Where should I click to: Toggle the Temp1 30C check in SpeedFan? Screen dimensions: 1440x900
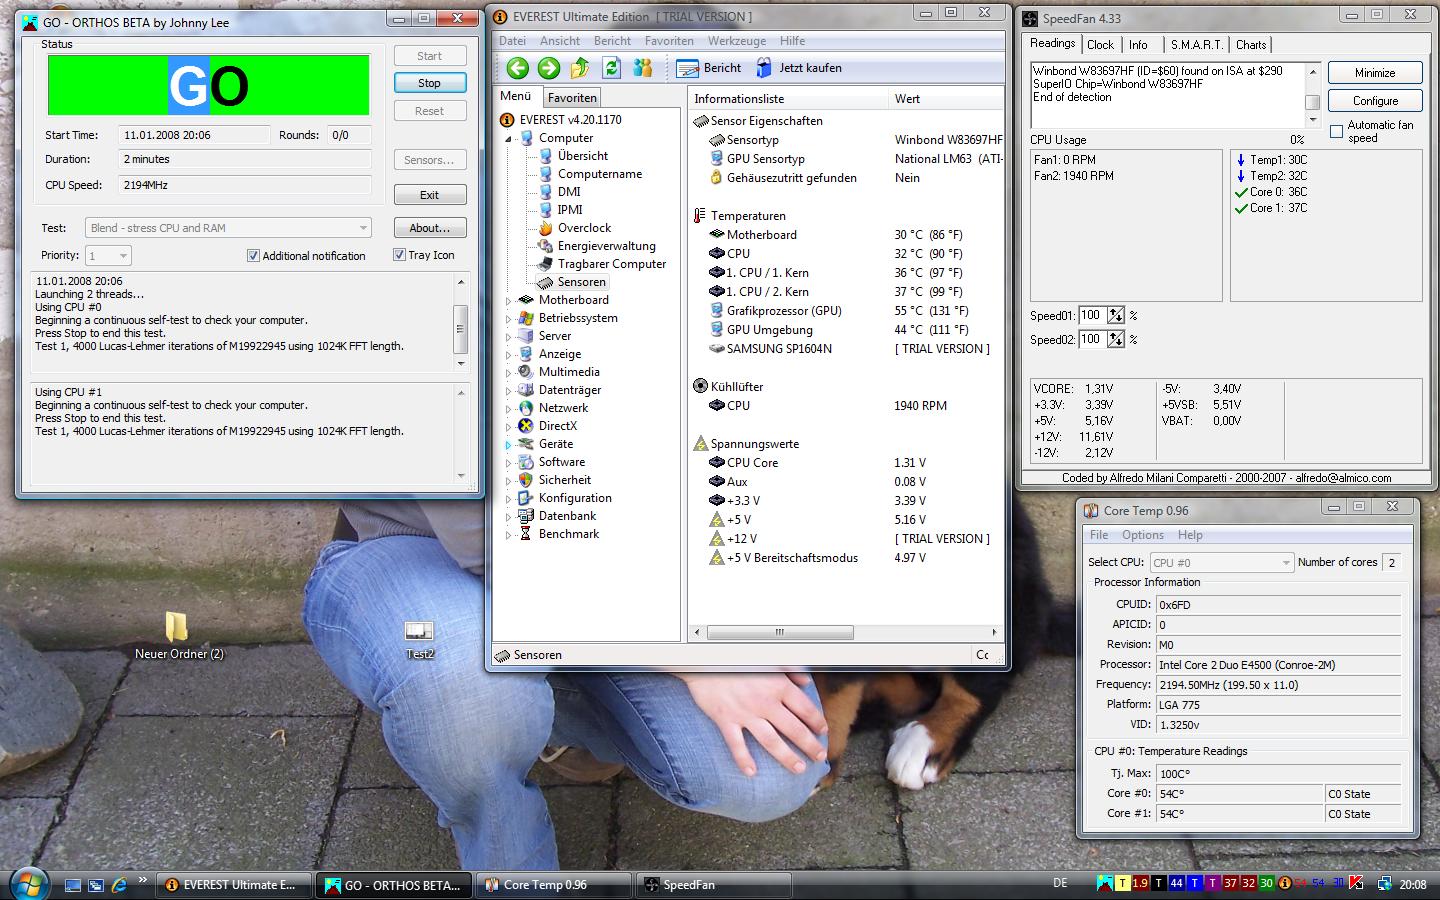click(x=1241, y=160)
